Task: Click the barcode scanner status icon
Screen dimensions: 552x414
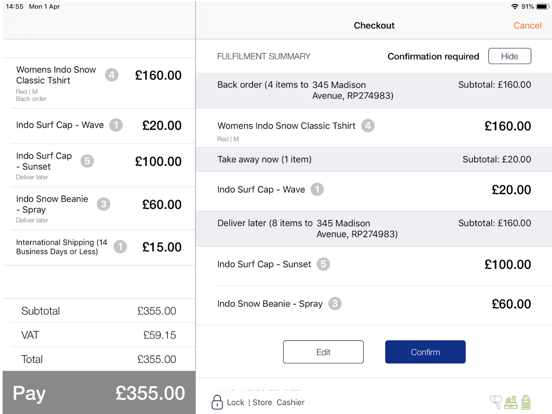Action: (496, 402)
